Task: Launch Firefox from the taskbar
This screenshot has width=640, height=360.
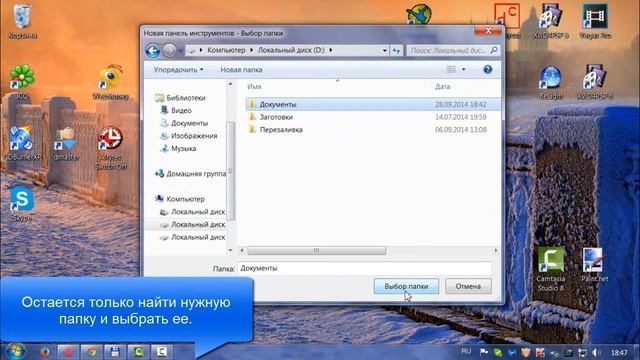Action: click(x=44, y=352)
